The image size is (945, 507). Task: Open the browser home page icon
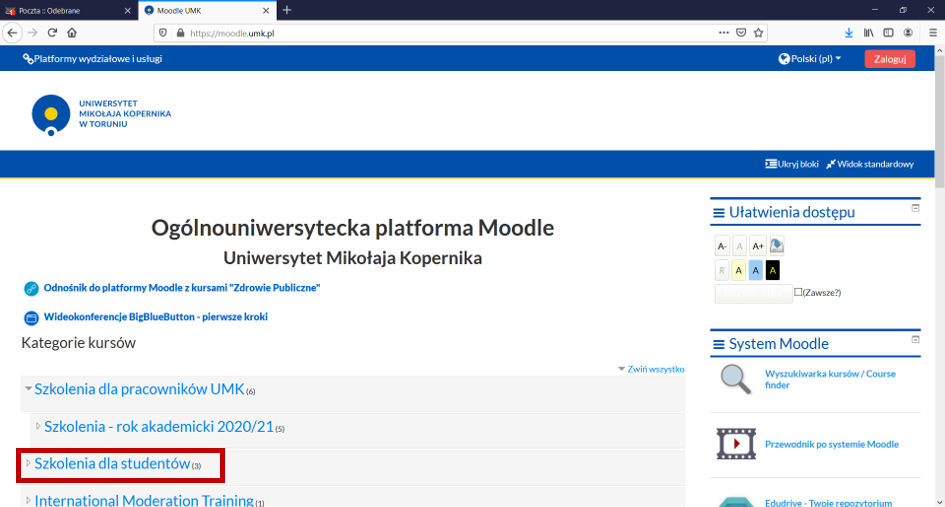pos(72,33)
